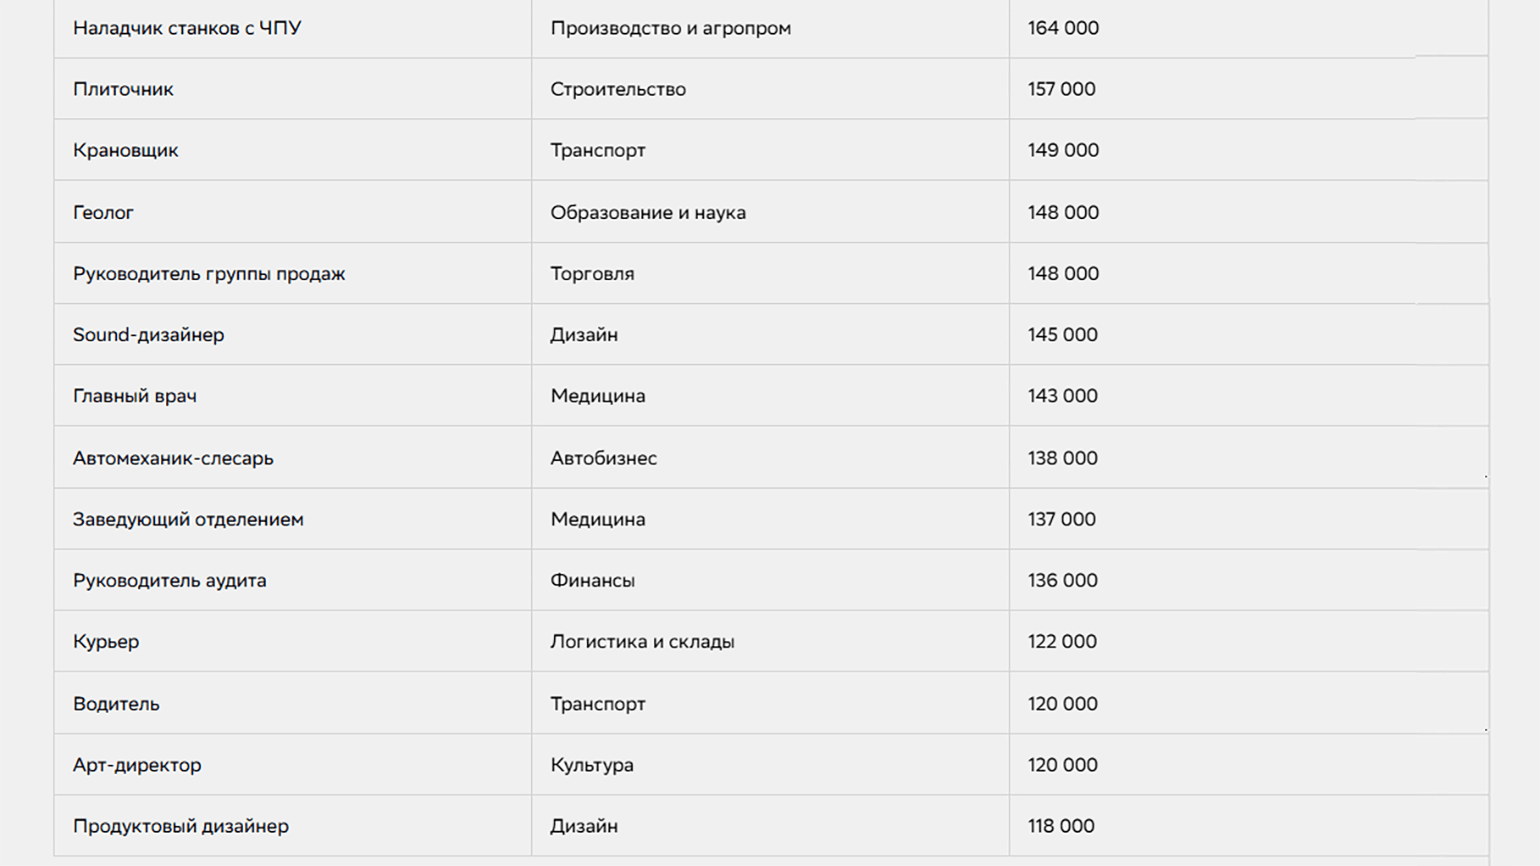Click the 'Крановщик' row title

pyautogui.click(x=126, y=150)
